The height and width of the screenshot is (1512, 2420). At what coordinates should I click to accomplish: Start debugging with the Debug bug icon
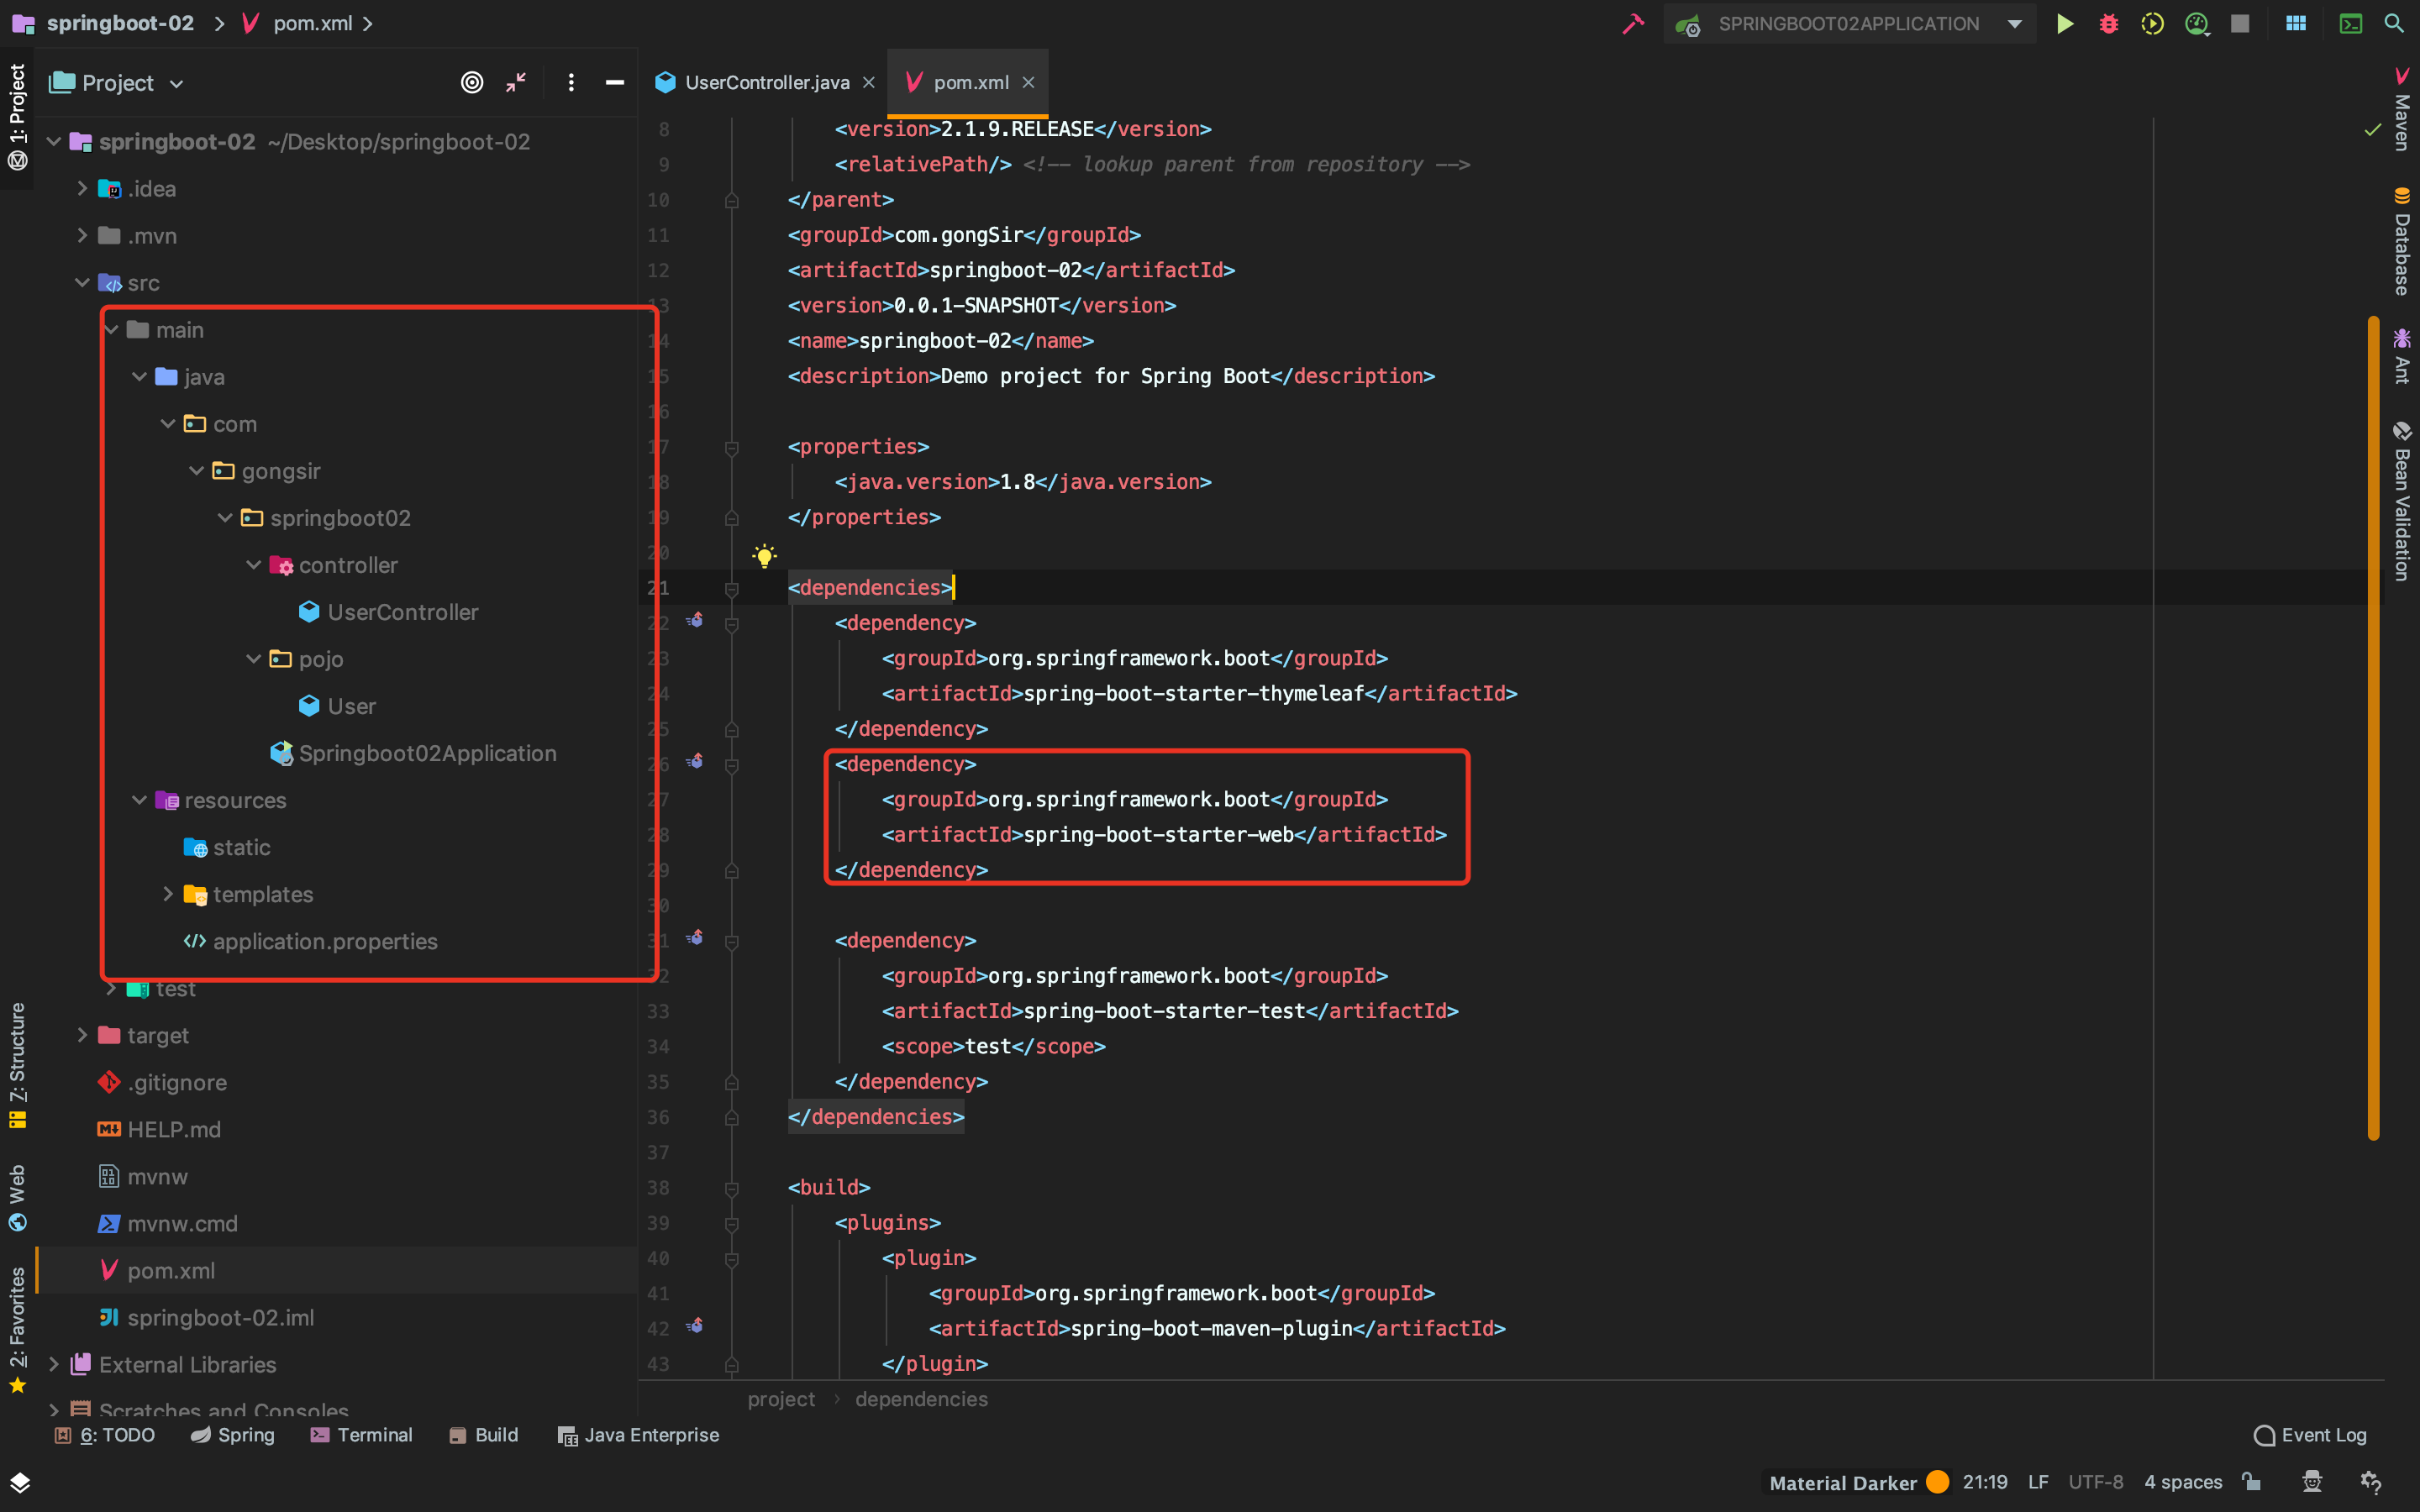(2108, 24)
